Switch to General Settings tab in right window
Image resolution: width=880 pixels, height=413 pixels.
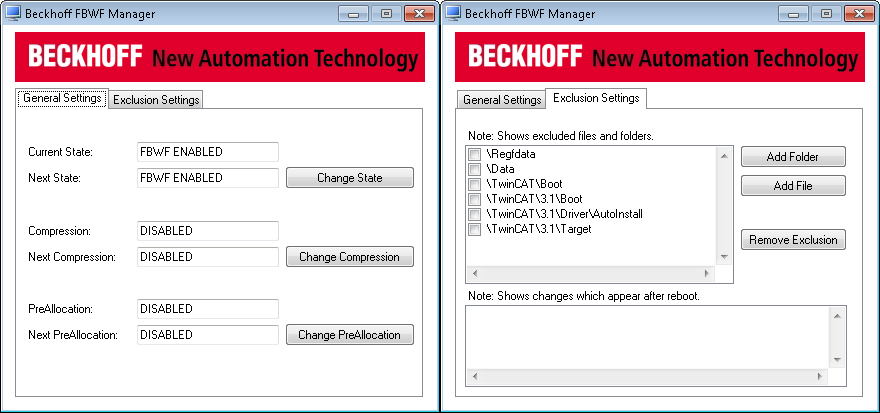pyautogui.click(x=502, y=100)
